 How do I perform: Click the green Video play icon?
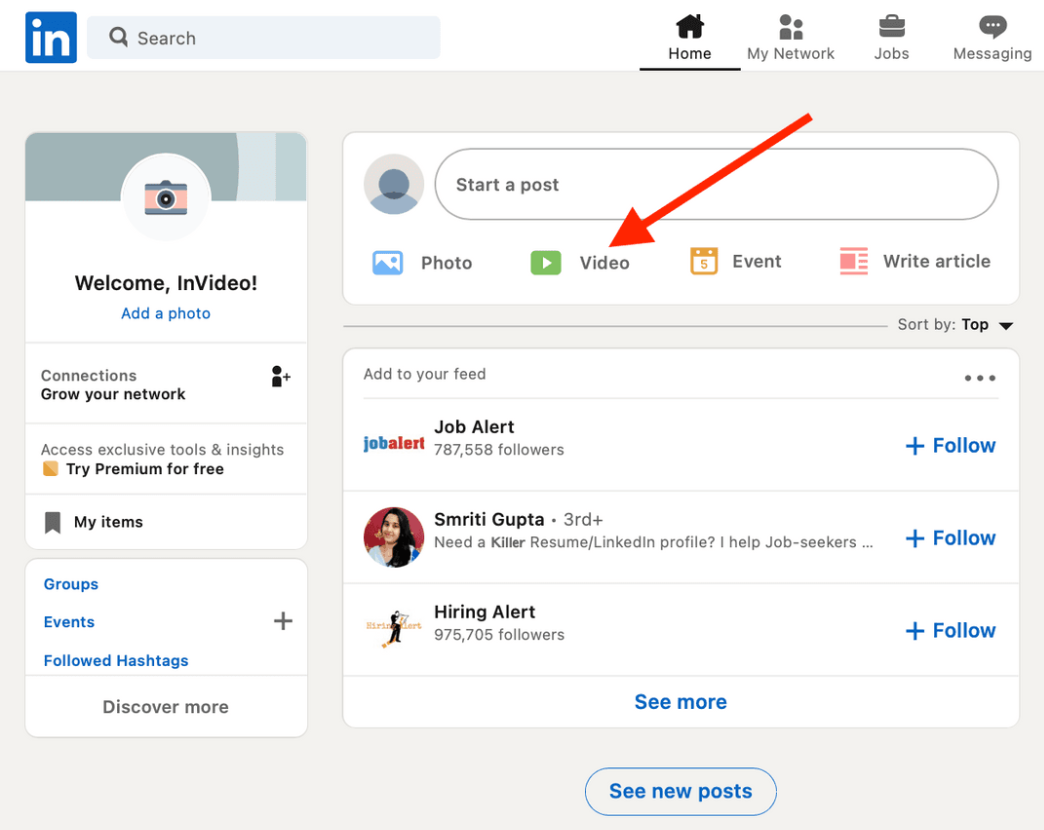tap(545, 262)
